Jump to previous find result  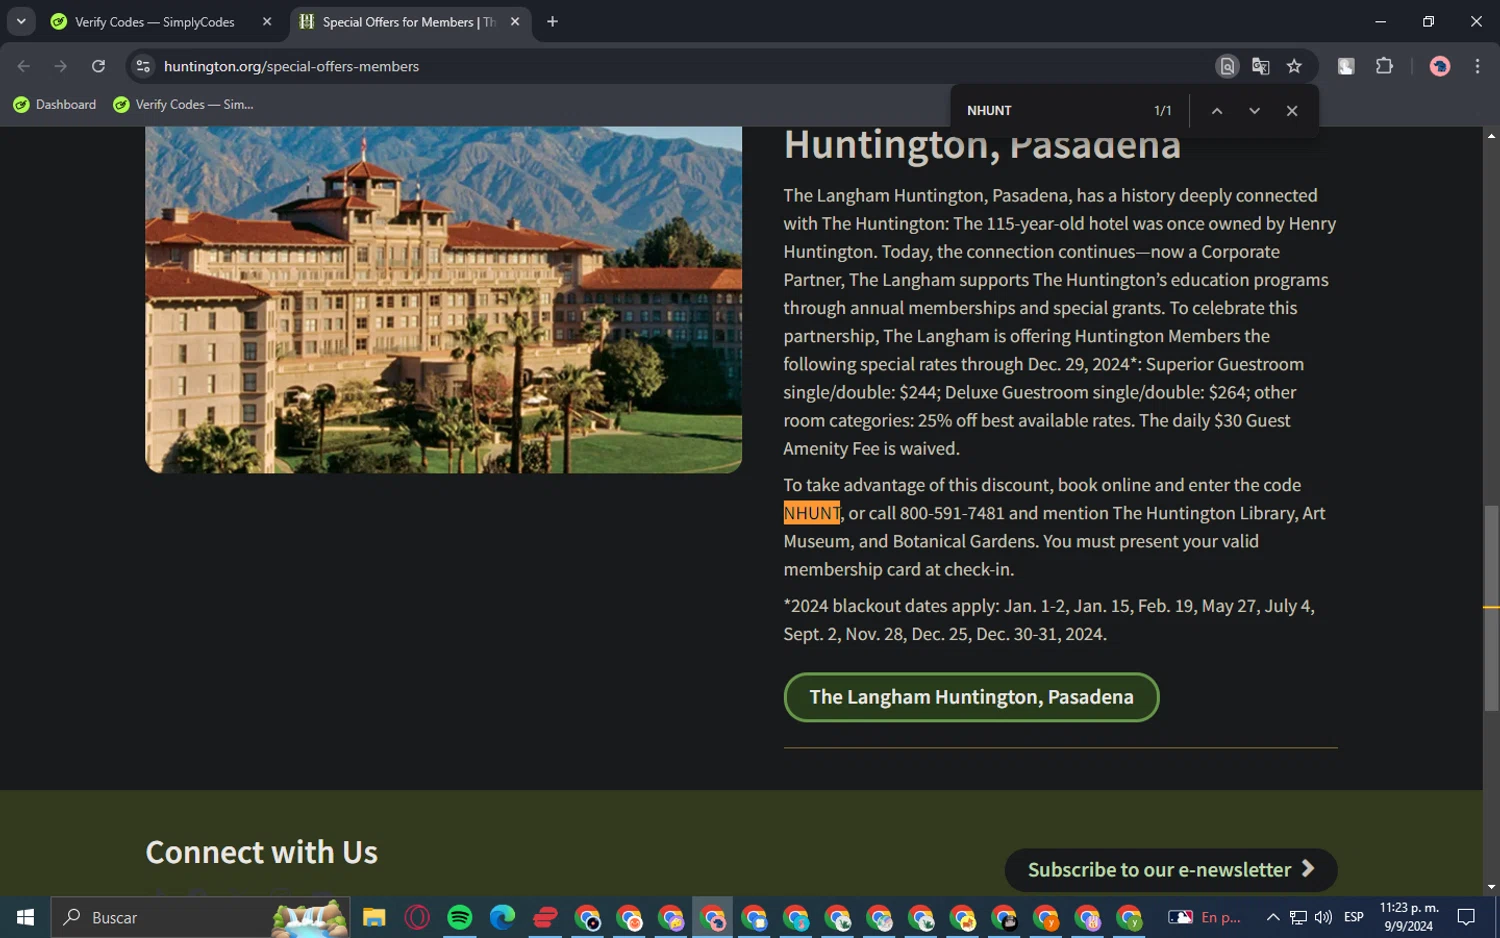(x=1217, y=111)
